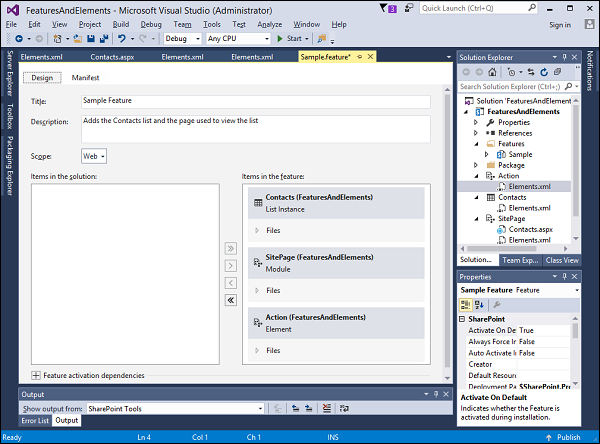
Task: Click the Sync with Active Document icon
Action: point(531,72)
